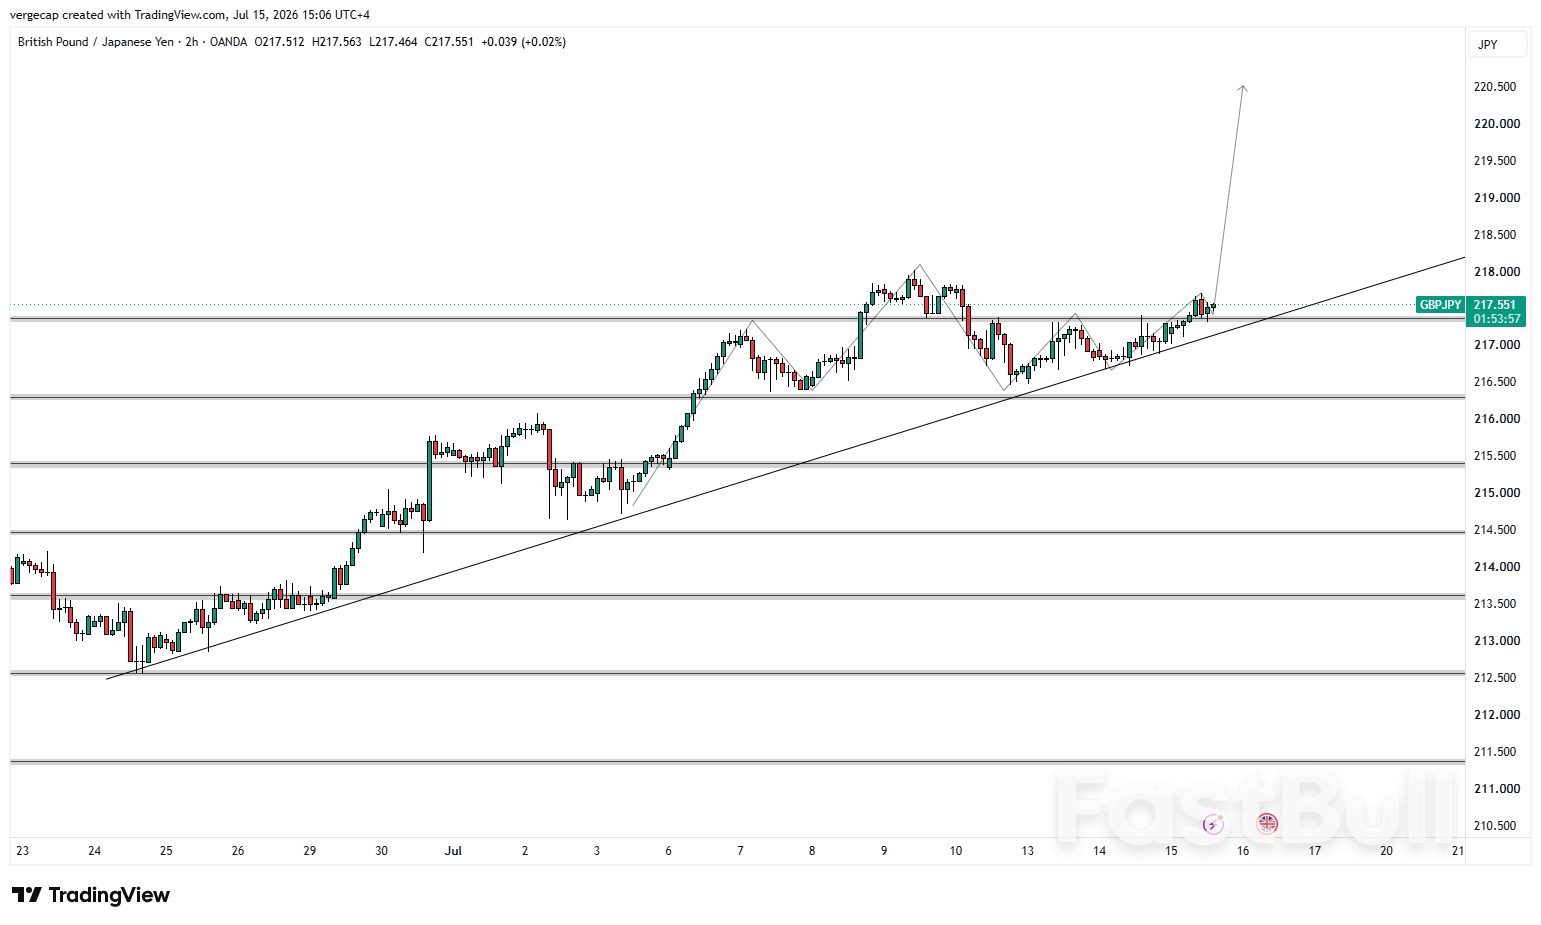1541x925 pixels.
Task: Select the GBPJPY symbol price tag
Action: click(x=1441, y=305)
